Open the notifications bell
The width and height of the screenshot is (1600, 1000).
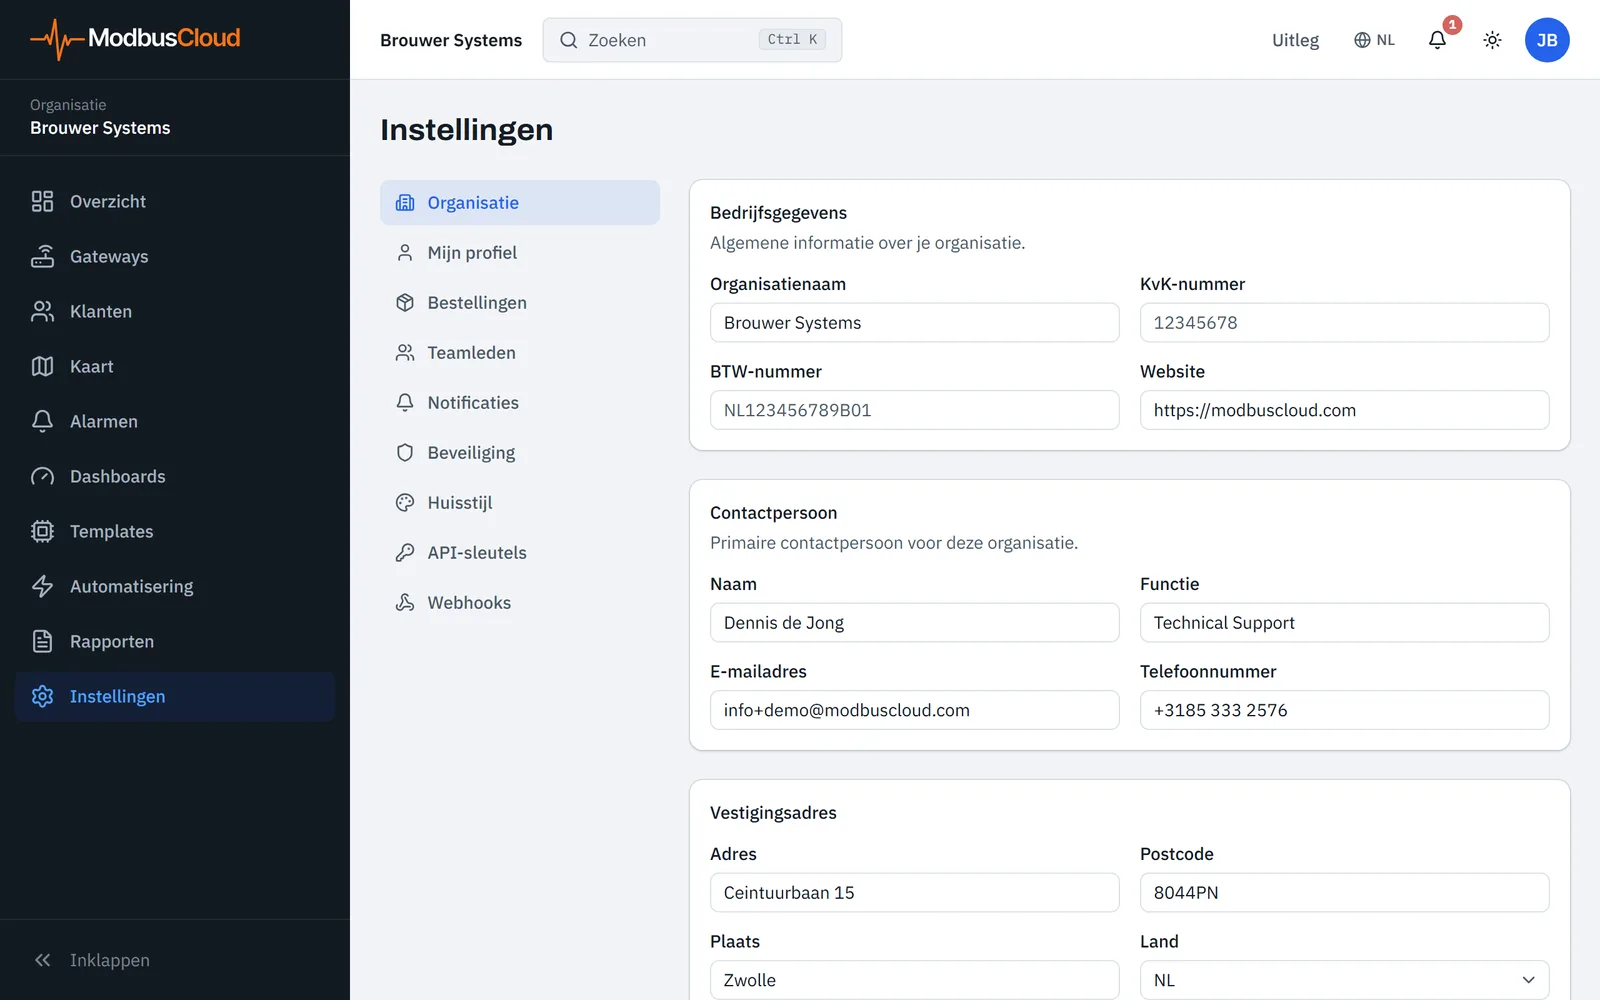tap(1437, 40)
